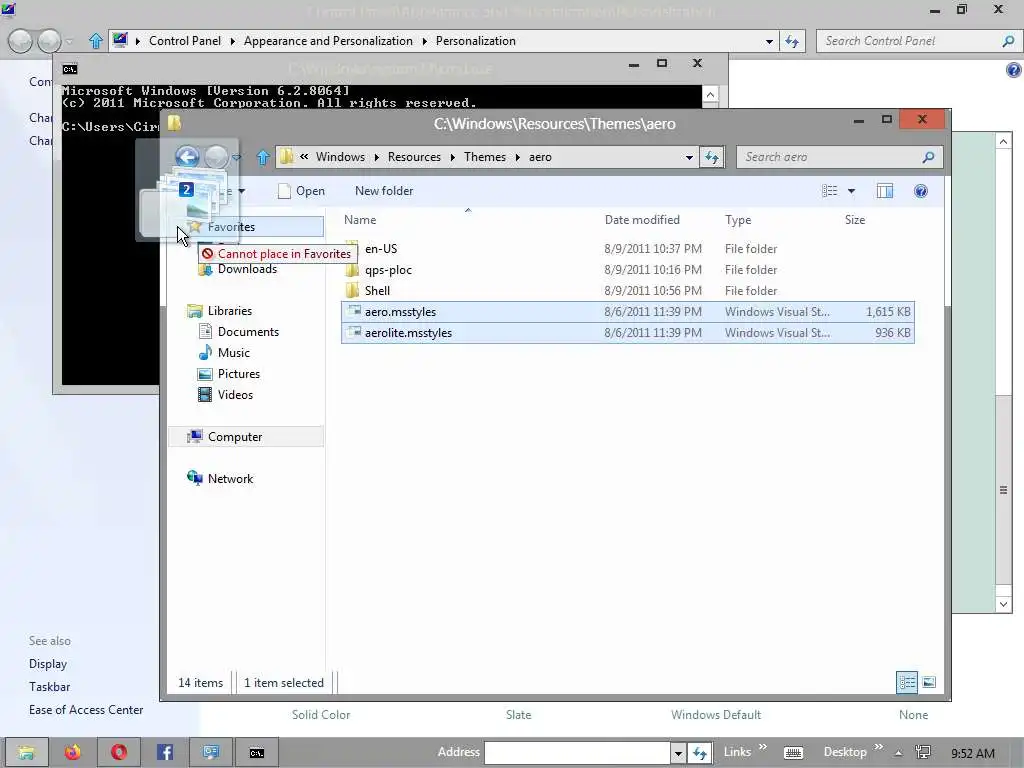
Task: Refresh the aero folder view
Action: coord(712,157)
